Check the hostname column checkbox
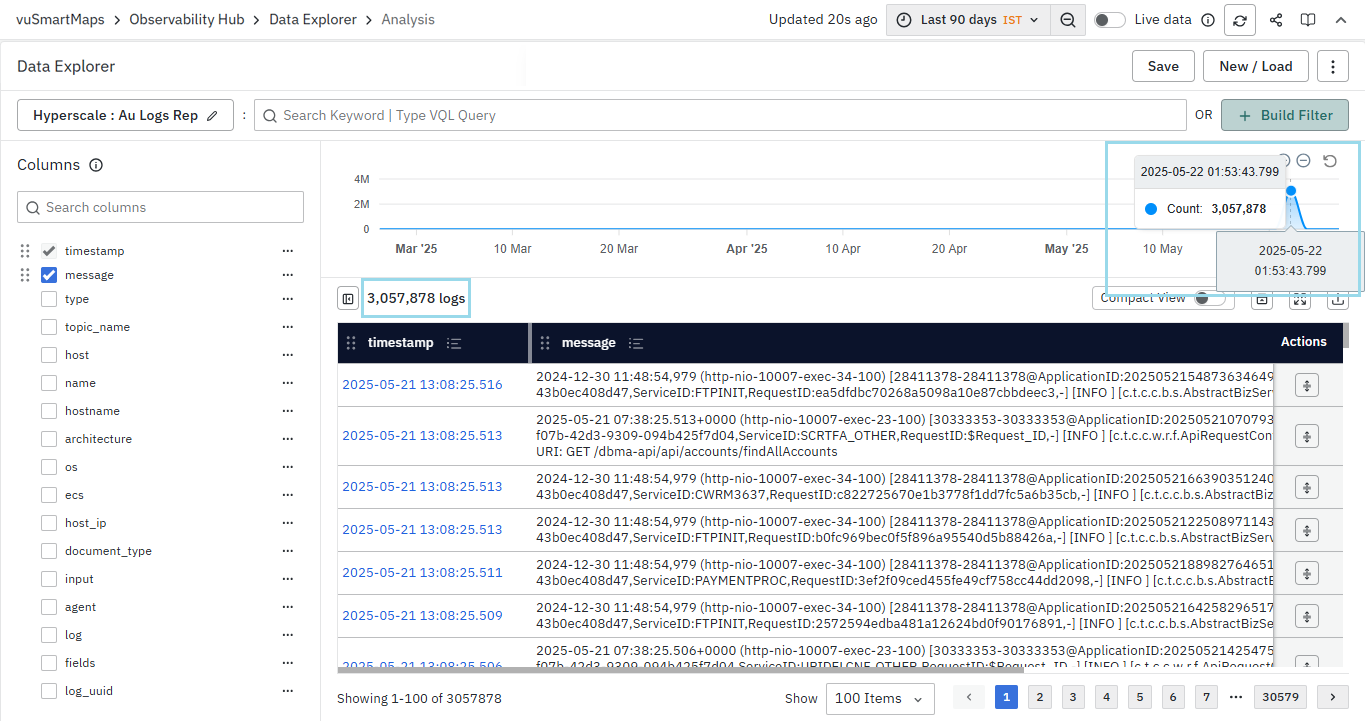 (x=49, y=411)
